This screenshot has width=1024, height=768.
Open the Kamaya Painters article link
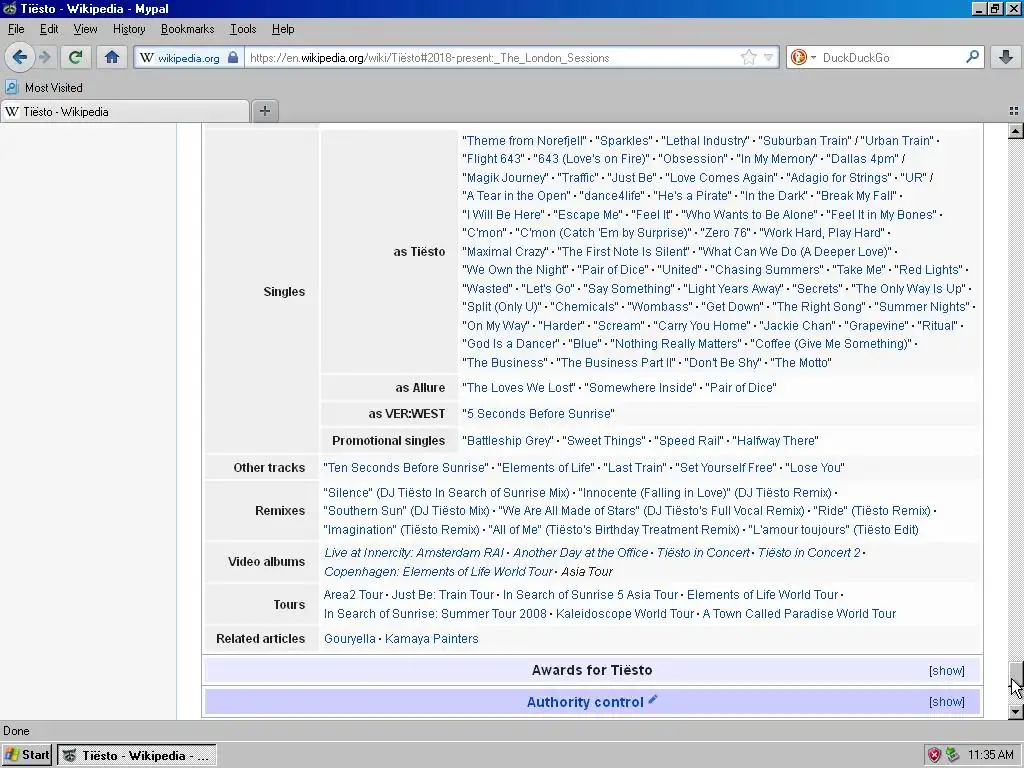click(x=432, y=639)
